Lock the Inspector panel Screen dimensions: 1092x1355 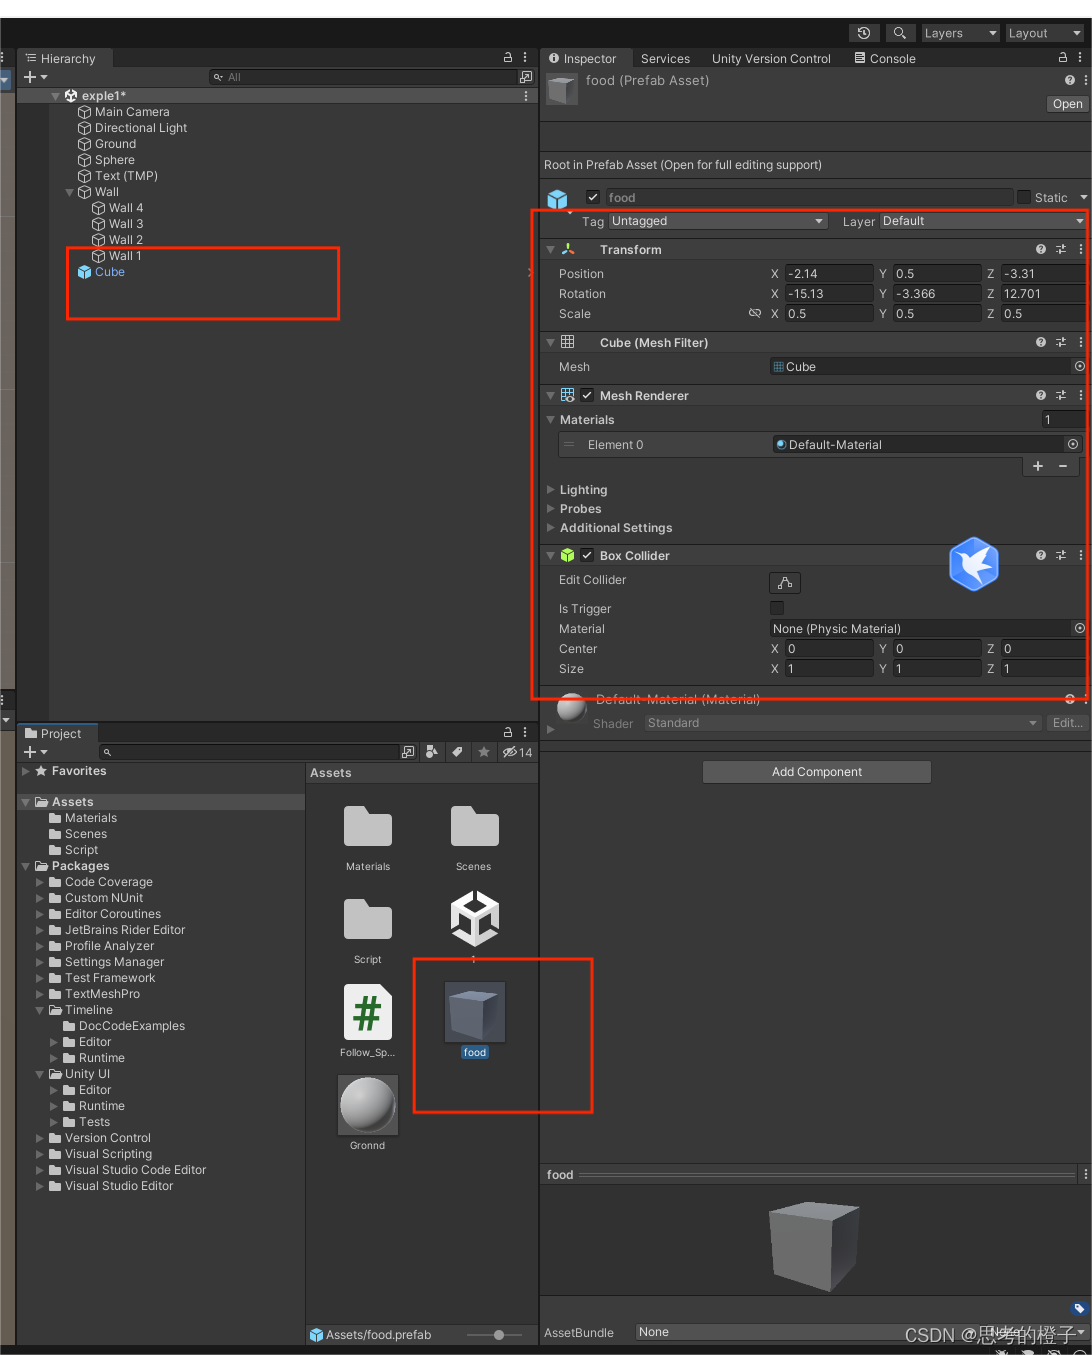click(x=1063, y=58)
